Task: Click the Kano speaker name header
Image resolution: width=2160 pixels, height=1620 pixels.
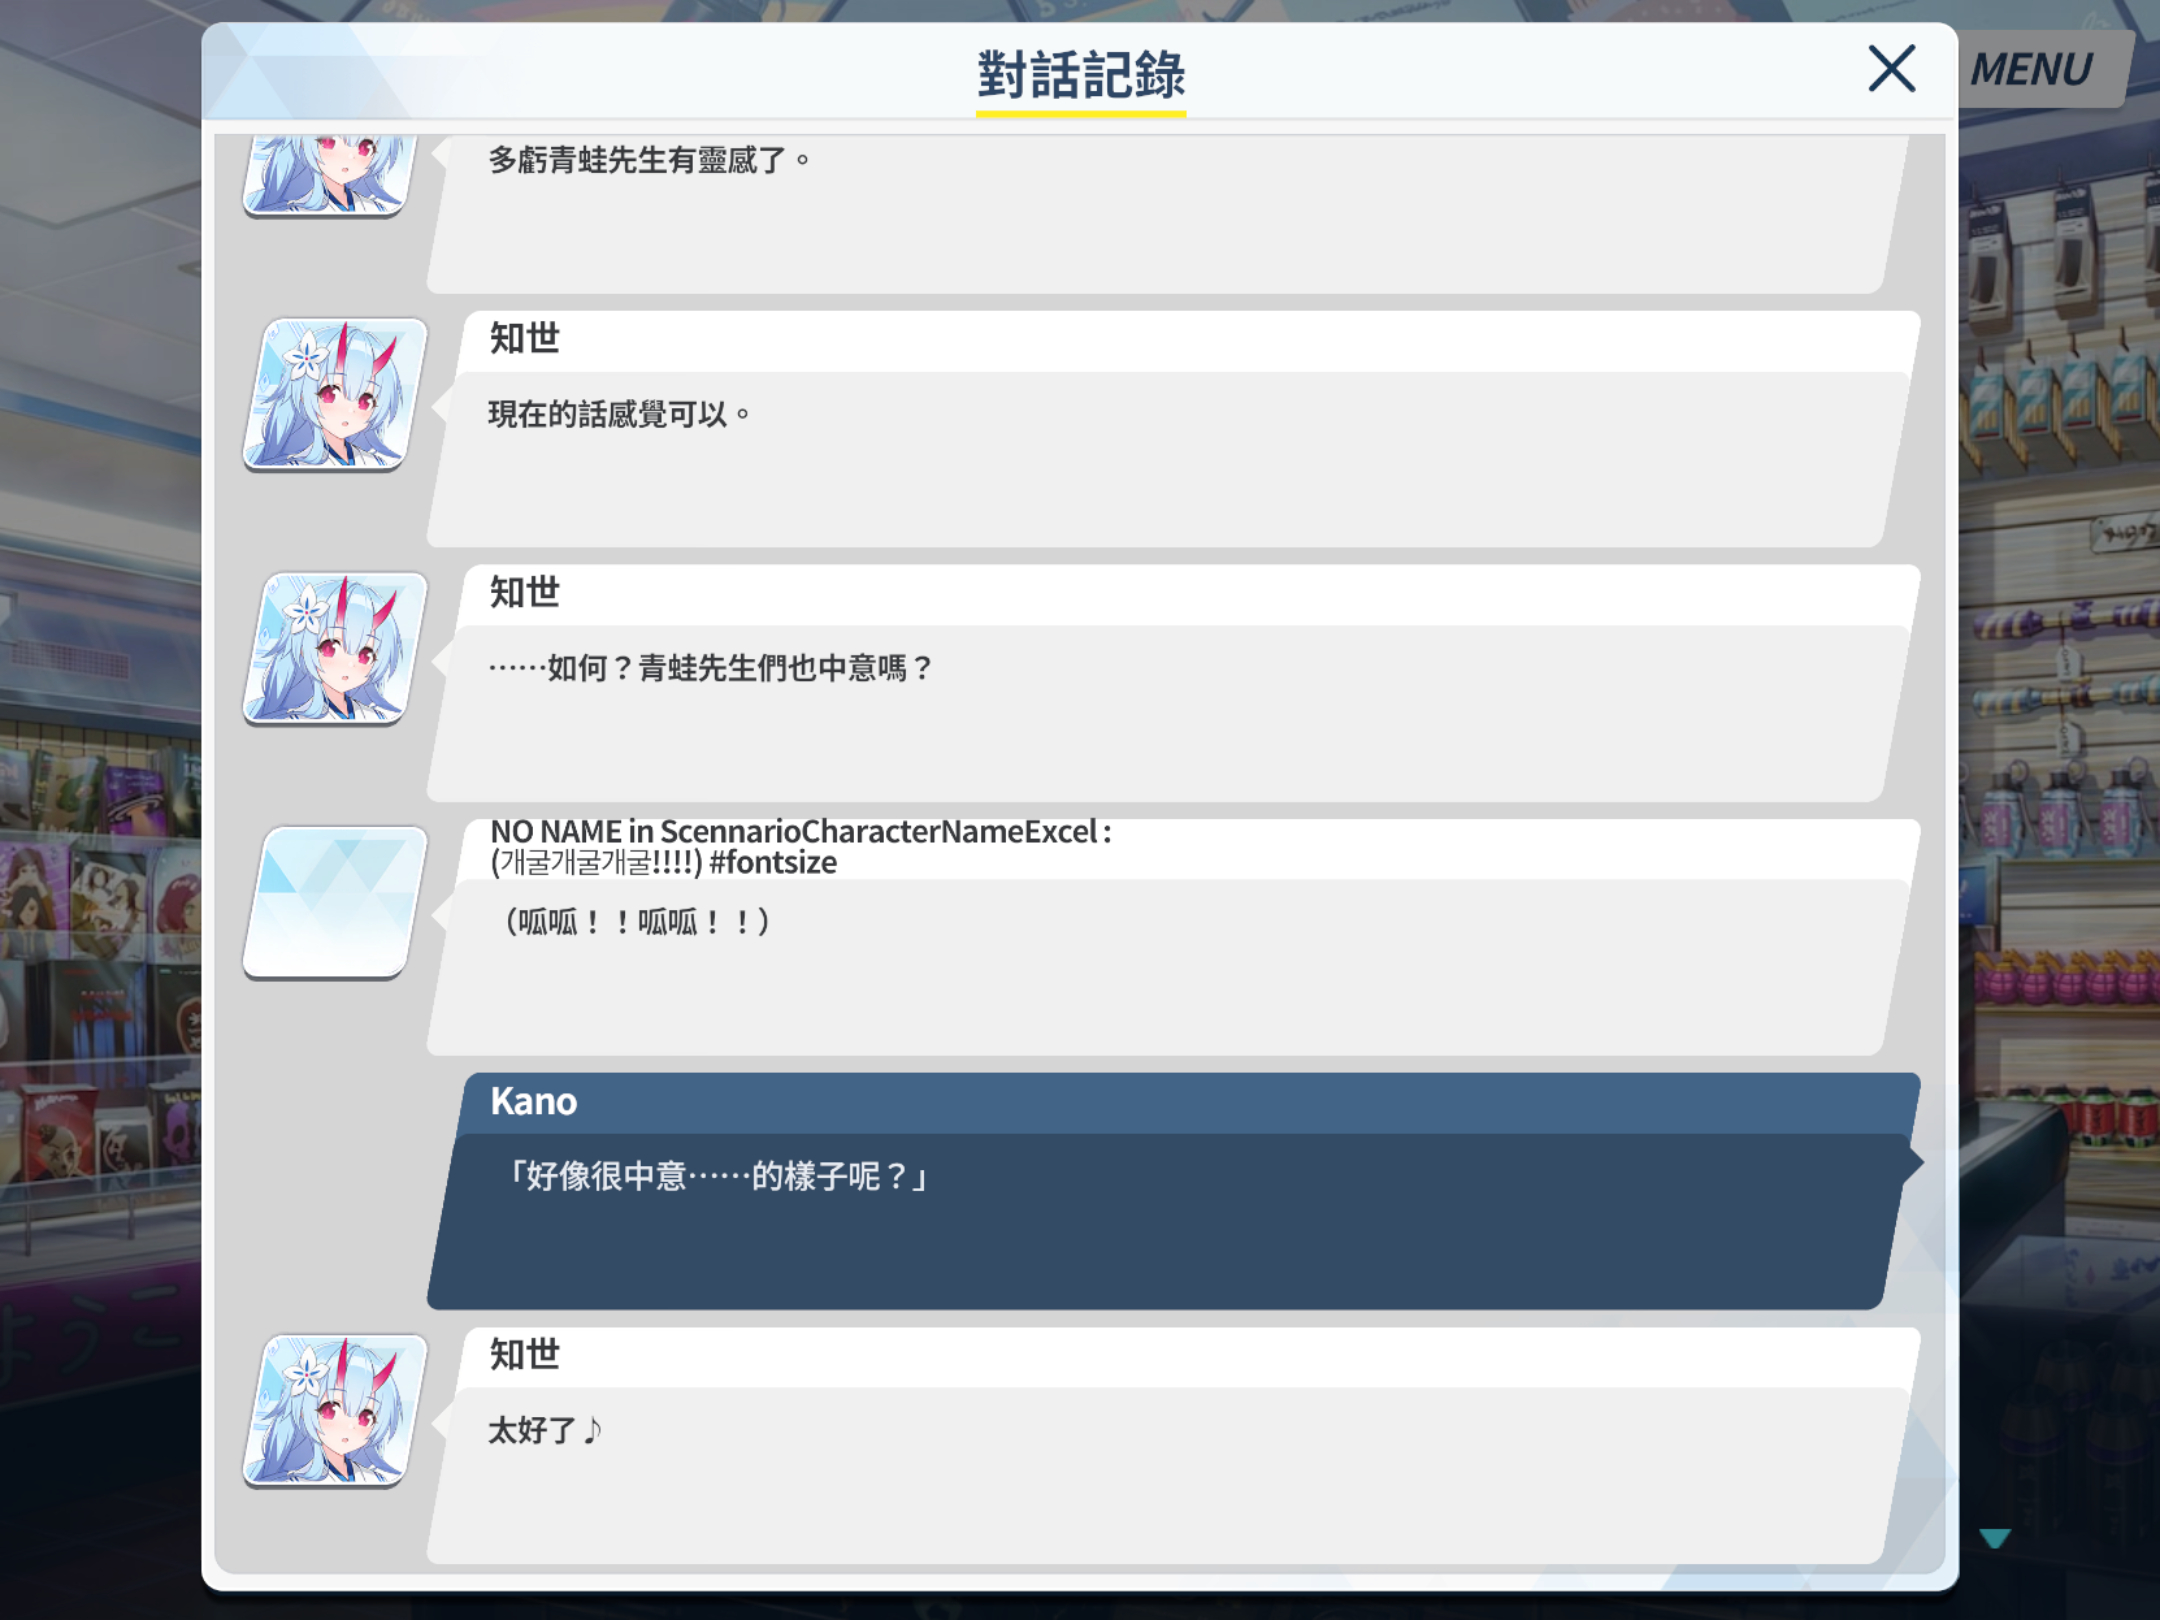Action: pos(533,1101)
